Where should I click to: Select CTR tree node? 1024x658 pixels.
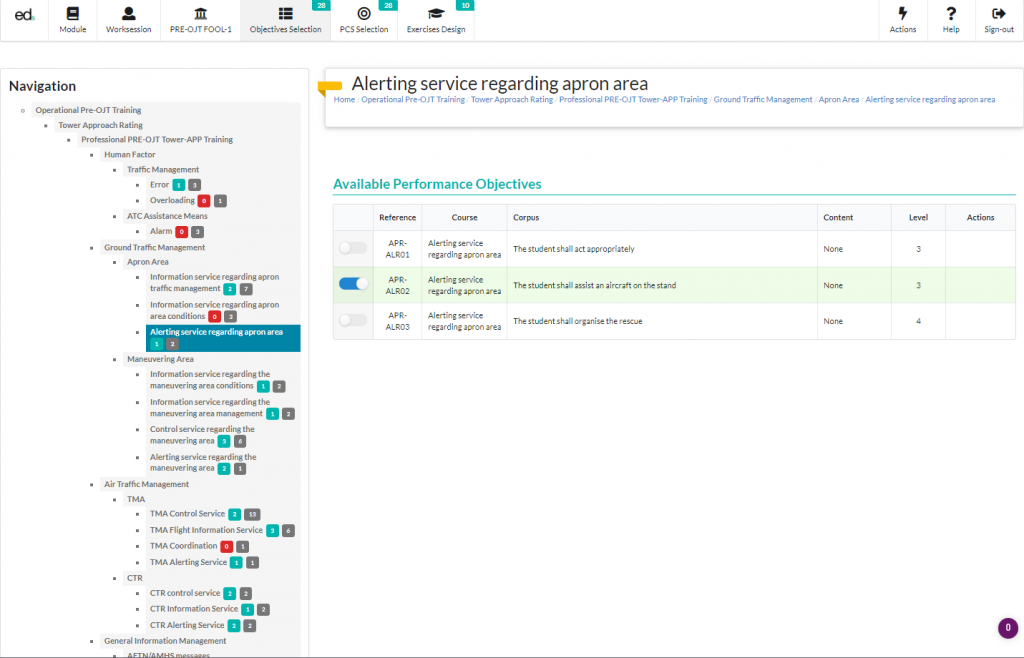(135, 578)
